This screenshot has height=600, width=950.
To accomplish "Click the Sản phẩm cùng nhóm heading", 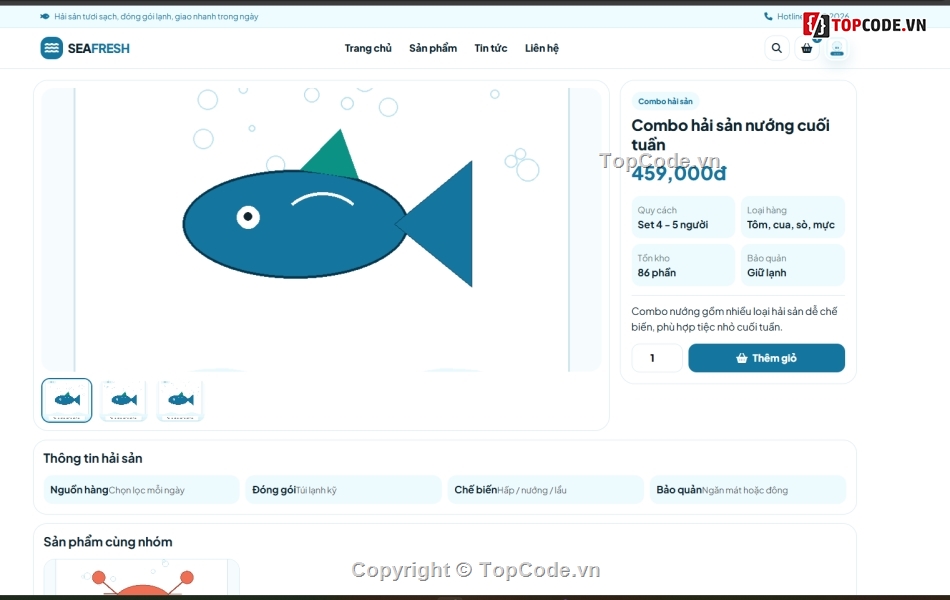I will (x=108, y=542).
